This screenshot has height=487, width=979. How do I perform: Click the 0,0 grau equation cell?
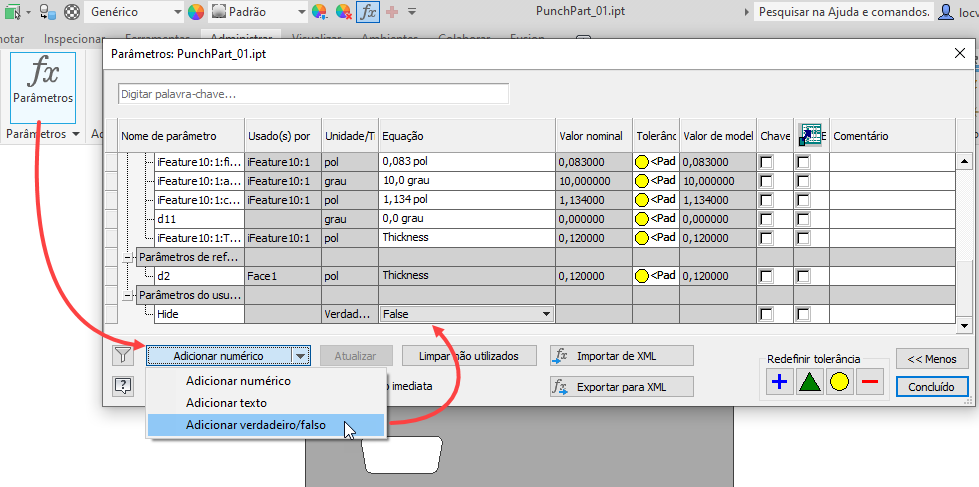click(466, 219)
